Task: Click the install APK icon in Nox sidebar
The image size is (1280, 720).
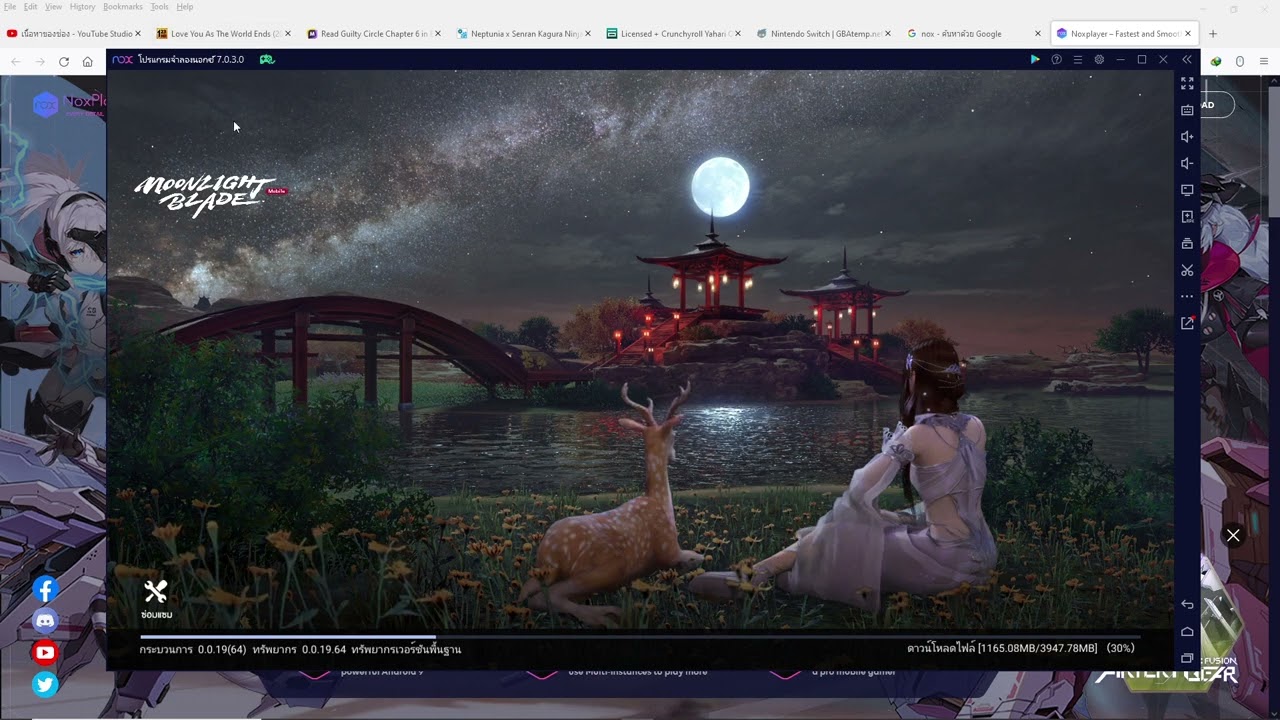Action: pos(1187,217)
